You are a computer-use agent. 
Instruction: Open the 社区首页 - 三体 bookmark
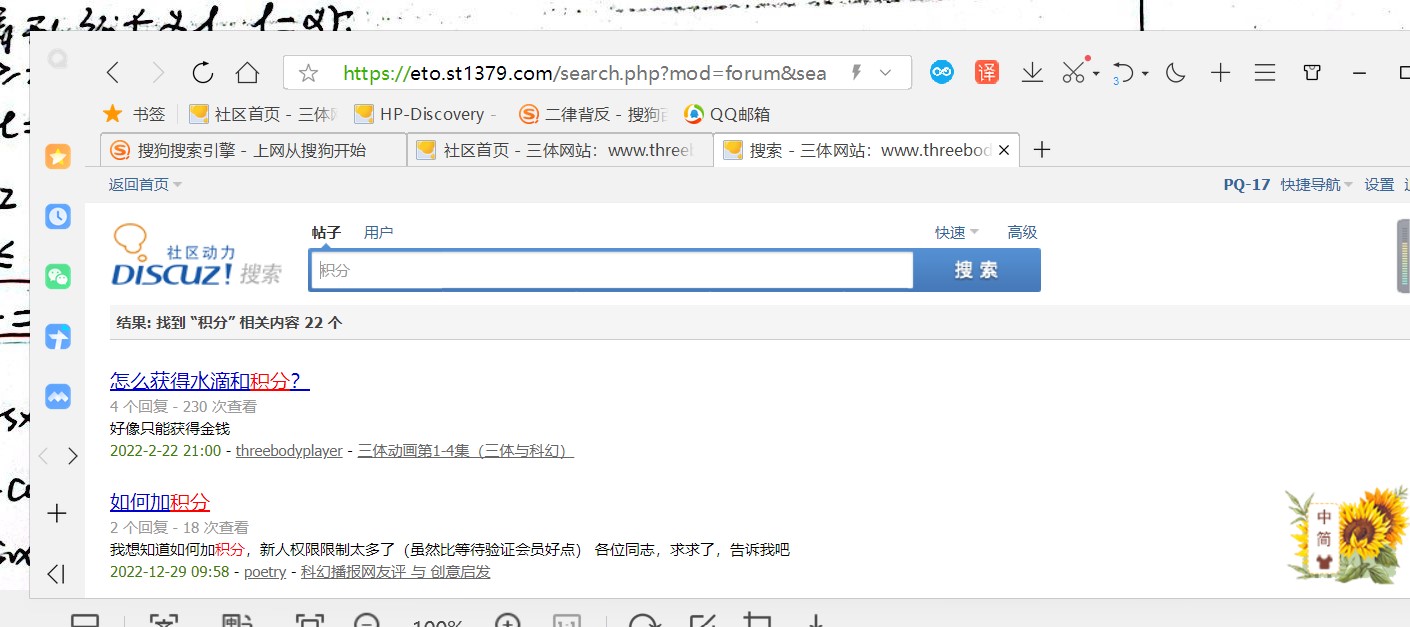263,114
